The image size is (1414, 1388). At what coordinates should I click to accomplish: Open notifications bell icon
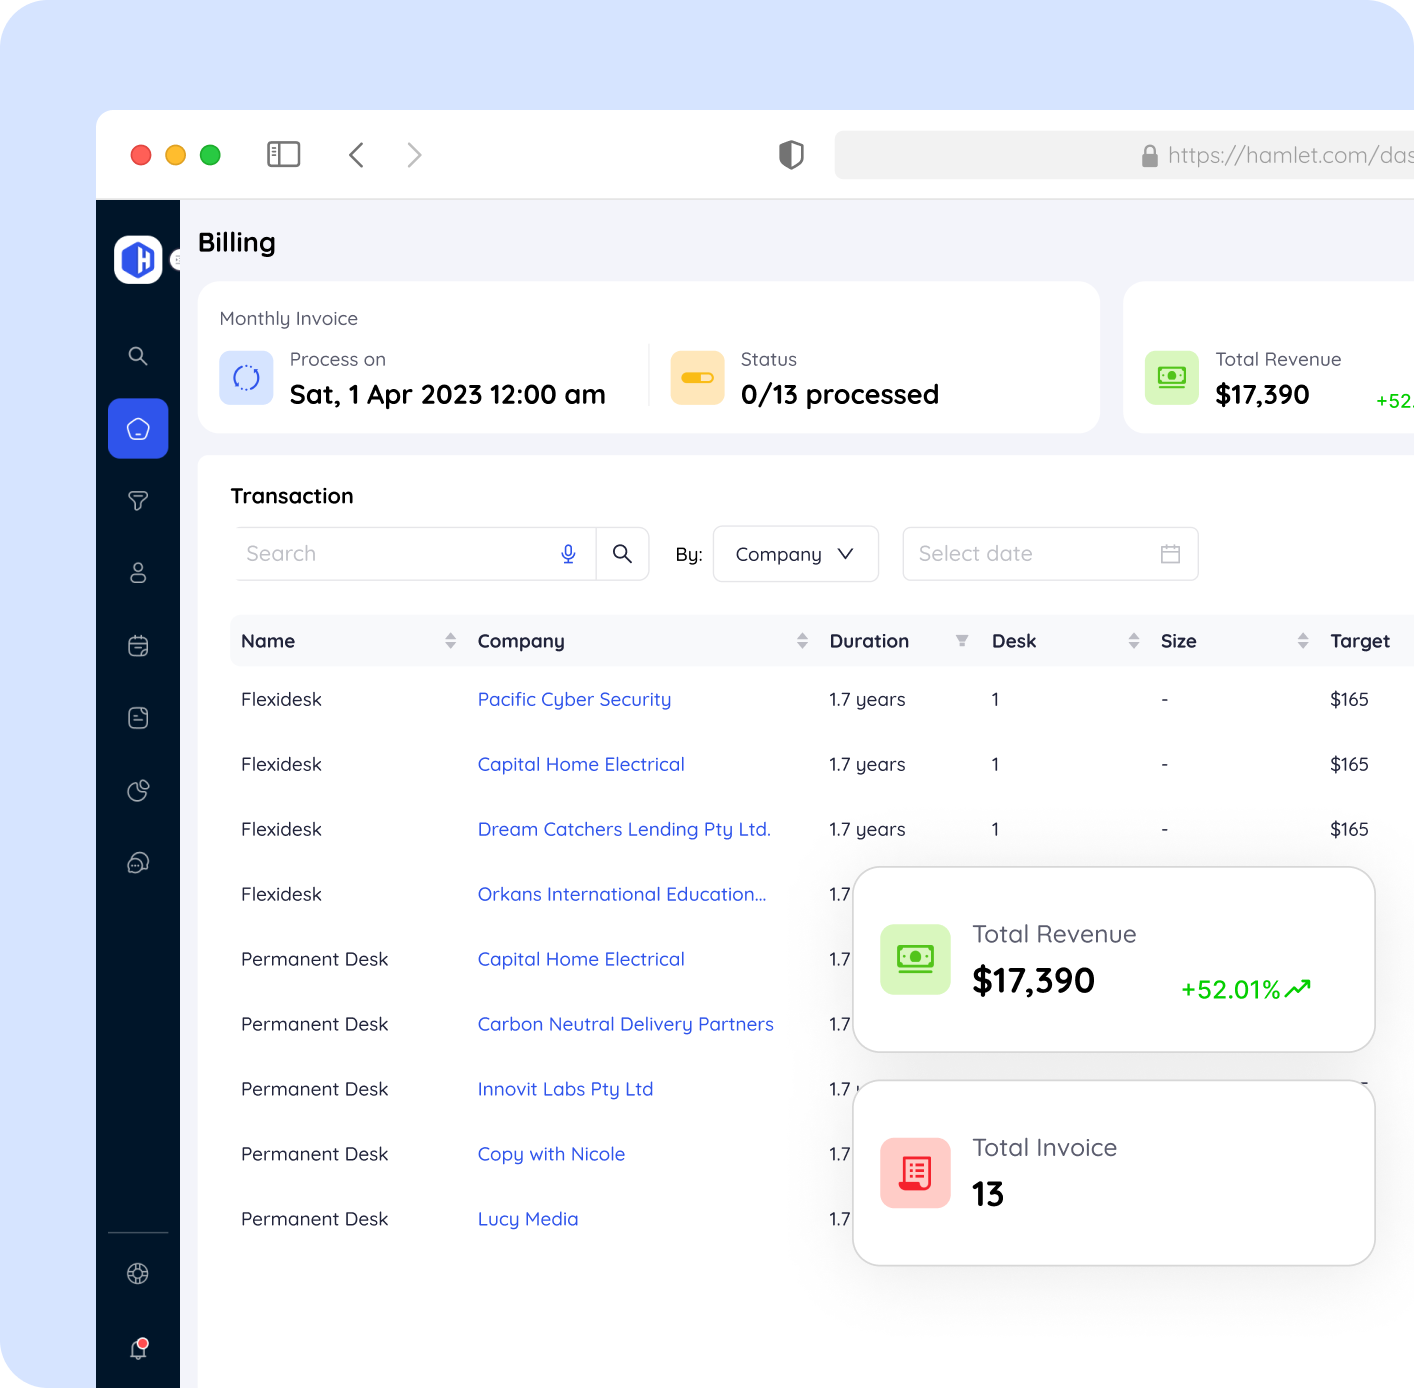tap(139, 1349)
